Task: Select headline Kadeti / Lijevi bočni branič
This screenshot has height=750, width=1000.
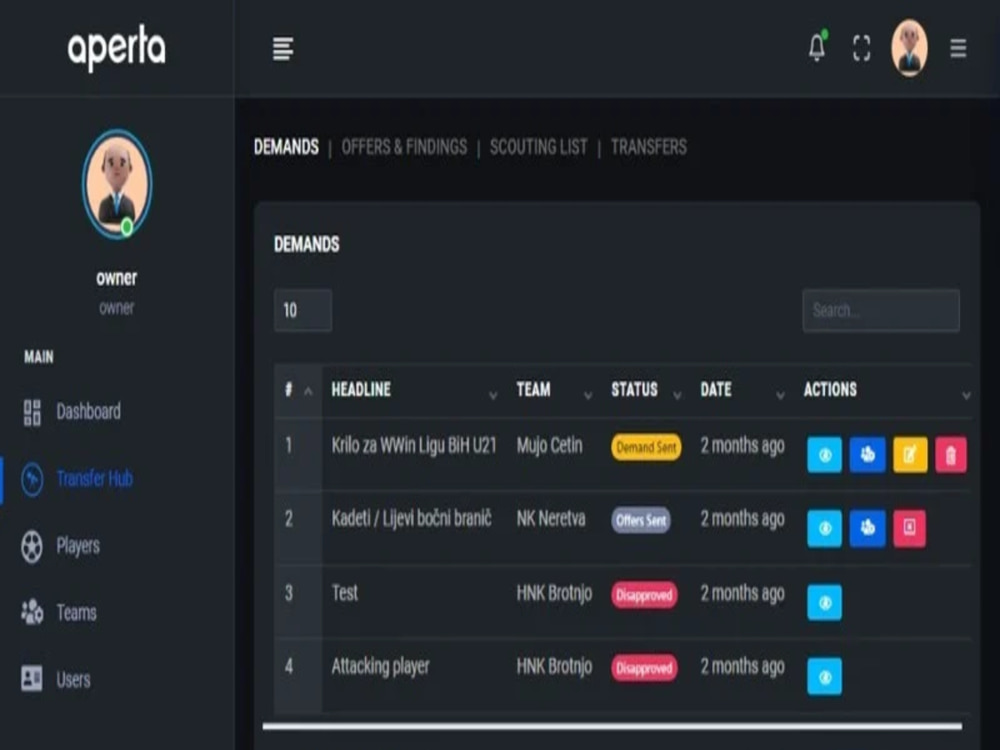Action: pos(411,519)
